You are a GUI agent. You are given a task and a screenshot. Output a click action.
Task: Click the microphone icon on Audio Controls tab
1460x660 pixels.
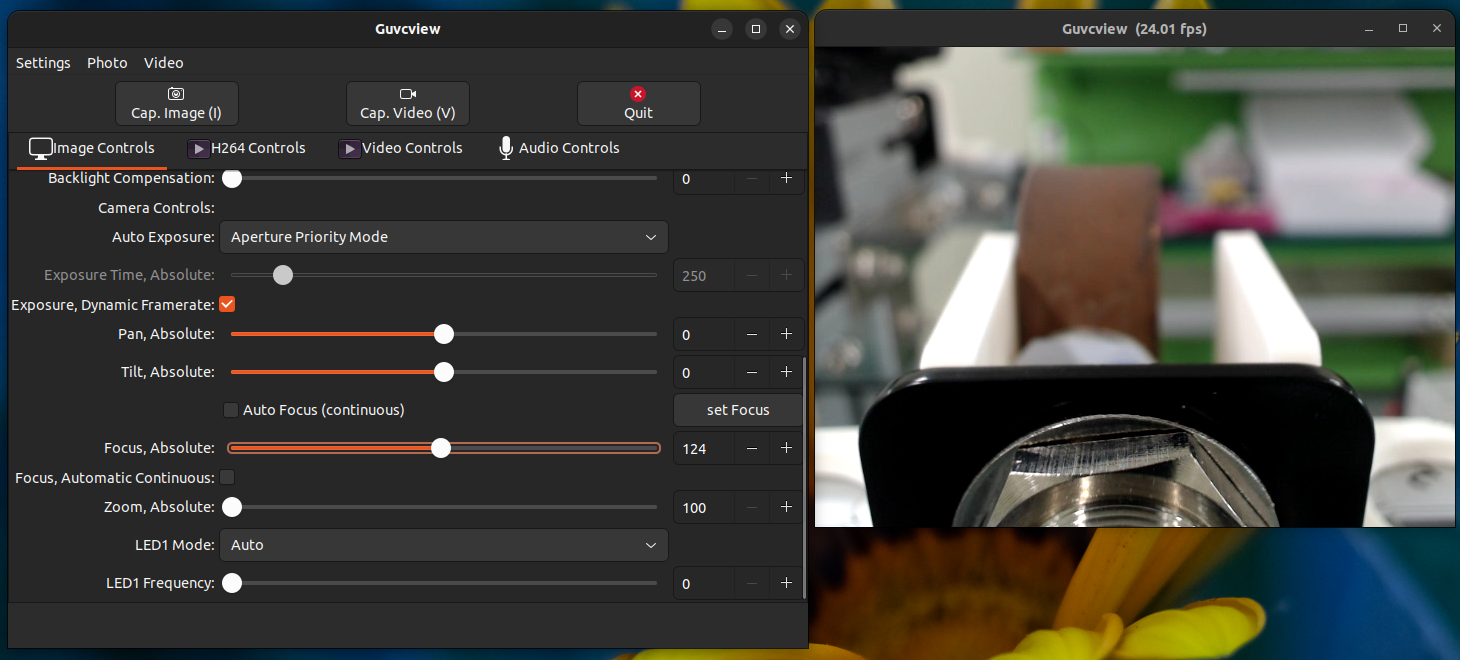(506, 148)
